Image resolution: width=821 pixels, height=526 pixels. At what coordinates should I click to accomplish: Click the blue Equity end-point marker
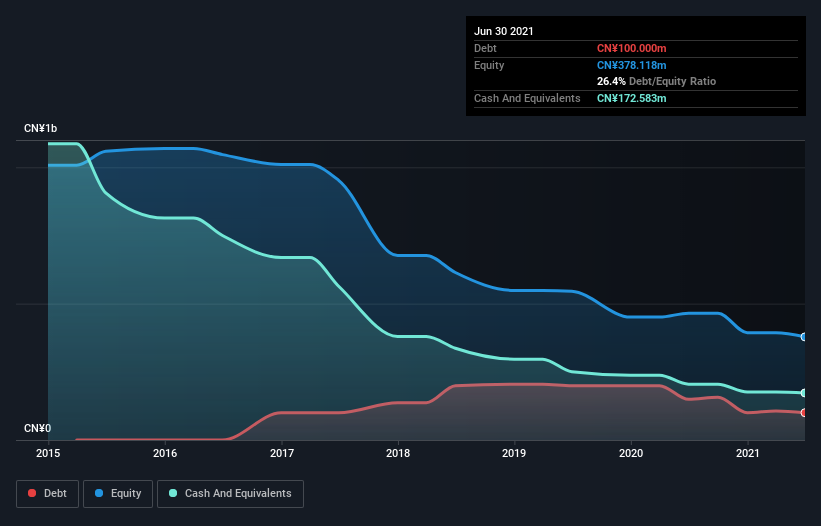804,337
